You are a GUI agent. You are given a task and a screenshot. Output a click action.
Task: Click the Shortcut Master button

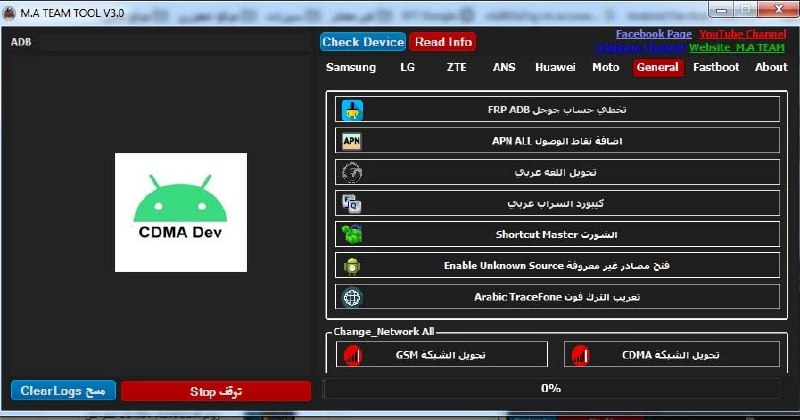coord(557,235)
